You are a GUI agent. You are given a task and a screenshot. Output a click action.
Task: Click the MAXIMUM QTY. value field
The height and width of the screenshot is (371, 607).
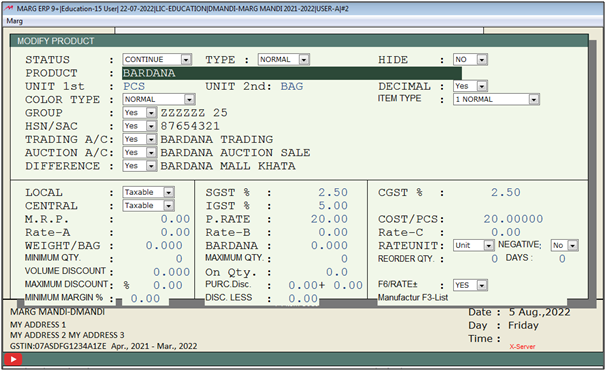(344, 259)
